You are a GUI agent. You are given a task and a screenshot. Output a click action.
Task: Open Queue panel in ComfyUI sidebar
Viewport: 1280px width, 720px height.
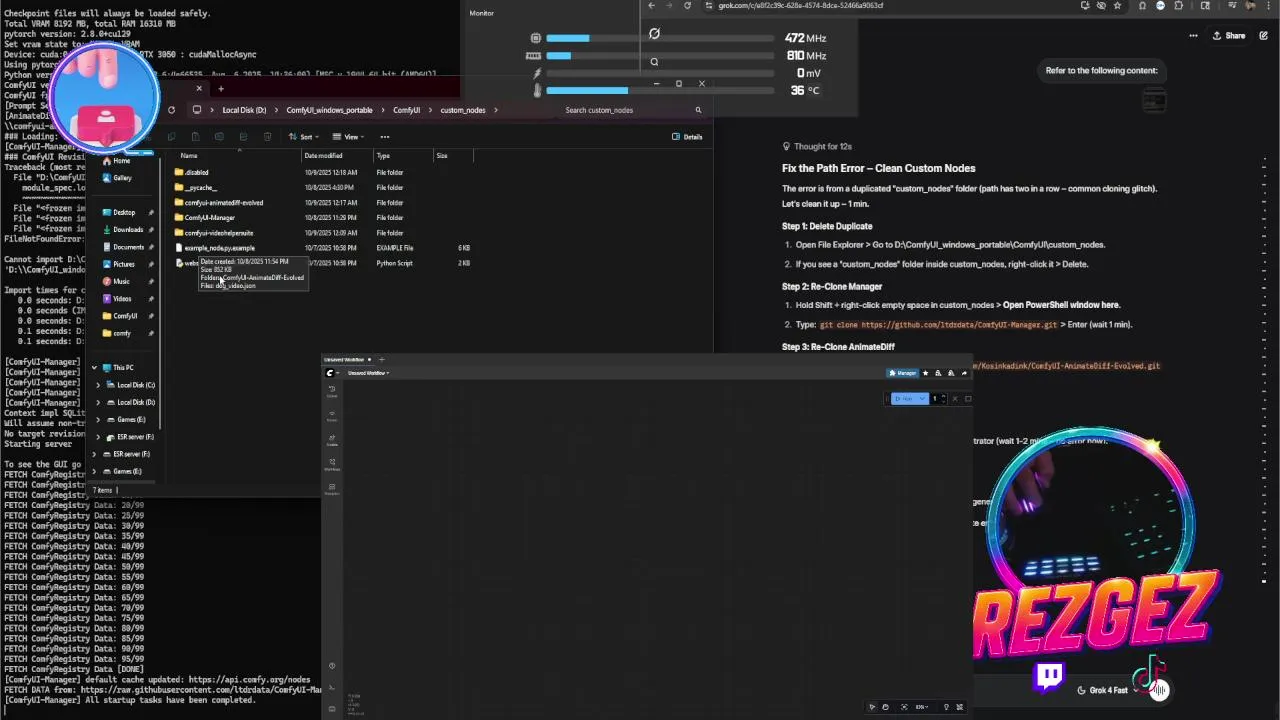coord(332,390)
